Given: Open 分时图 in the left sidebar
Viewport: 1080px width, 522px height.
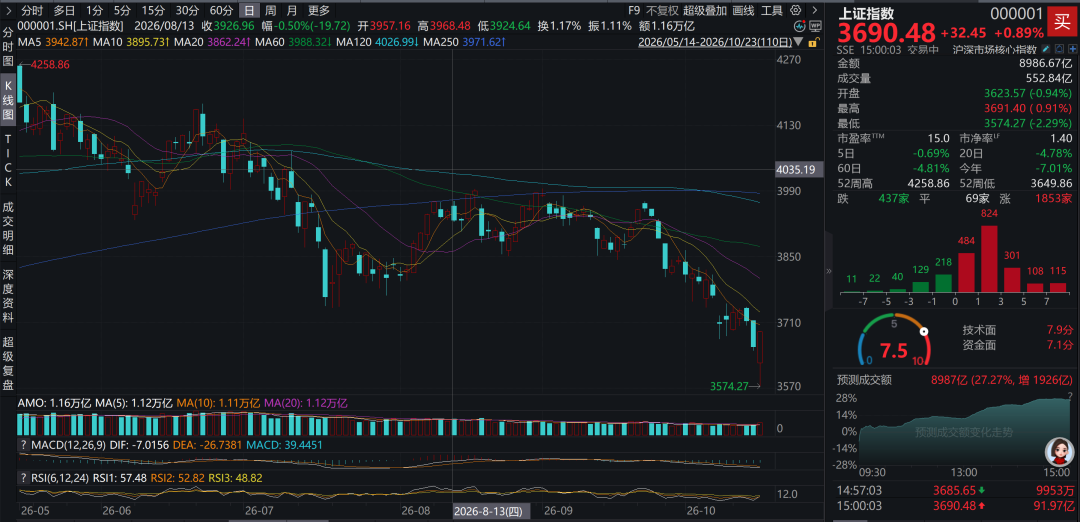Looking at the screenshot, I should click(x=8, y=45).
